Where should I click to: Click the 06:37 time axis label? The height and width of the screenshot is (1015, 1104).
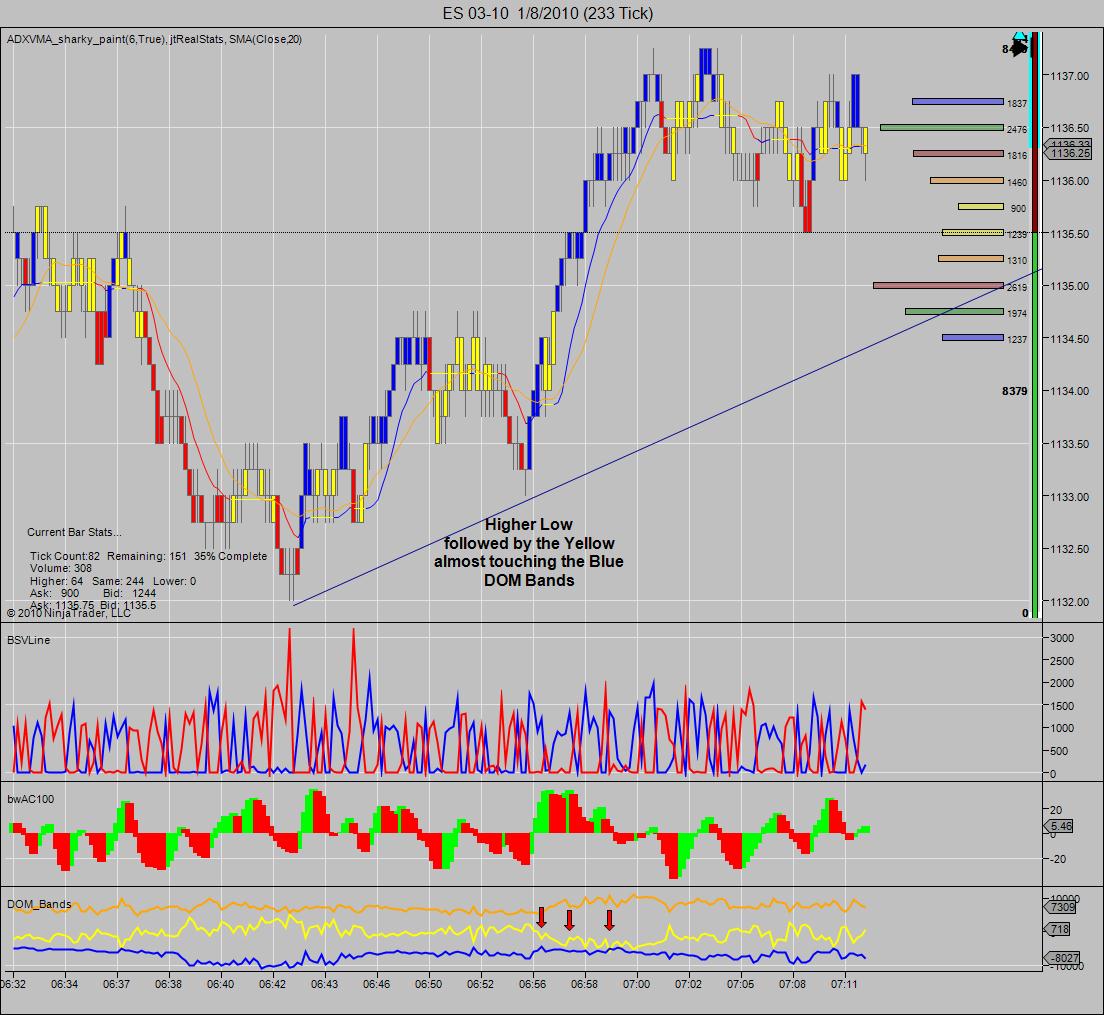[116, 984]
